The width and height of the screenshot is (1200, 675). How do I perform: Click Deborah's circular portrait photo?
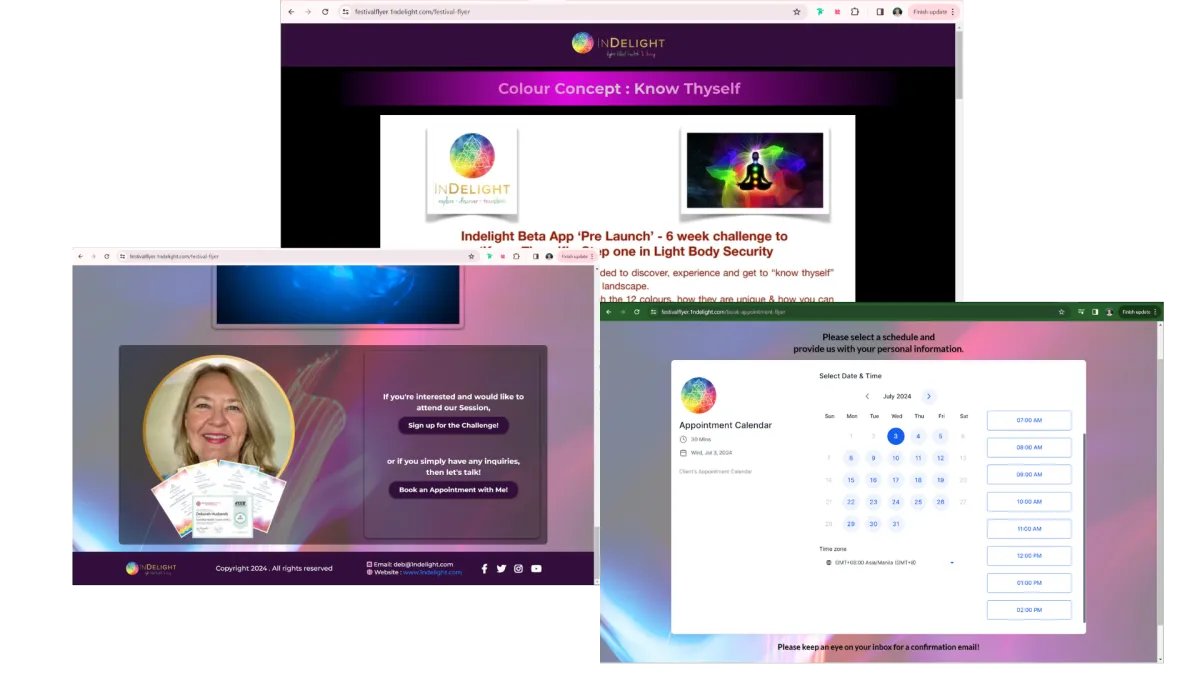(x=219, y=430)
